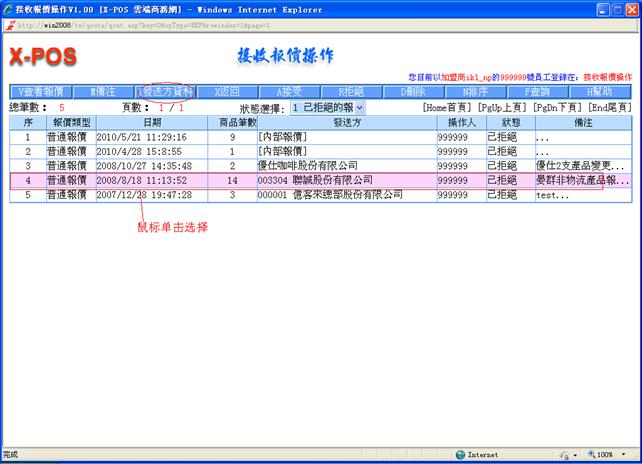Reject the quote using R拒絕
This screenshot has width=642, height=464.
coord(351,91)
